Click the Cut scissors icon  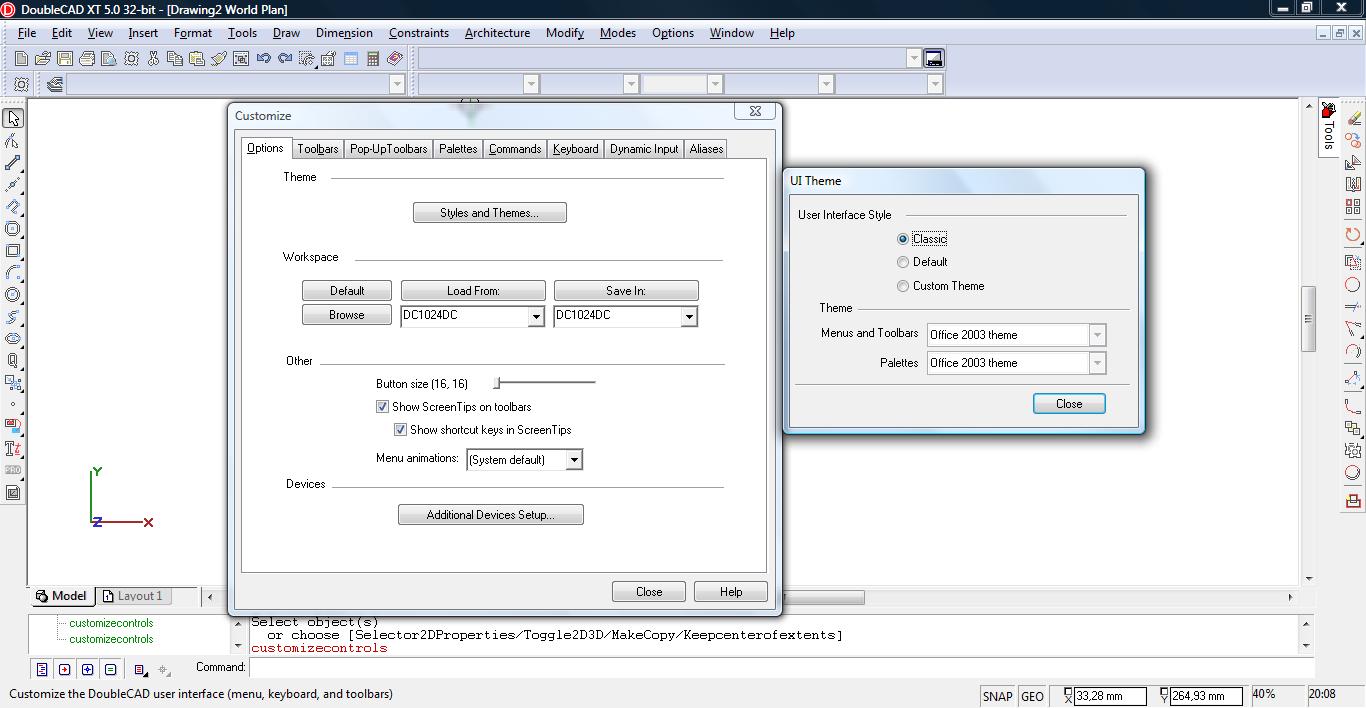tap(153, 59)
